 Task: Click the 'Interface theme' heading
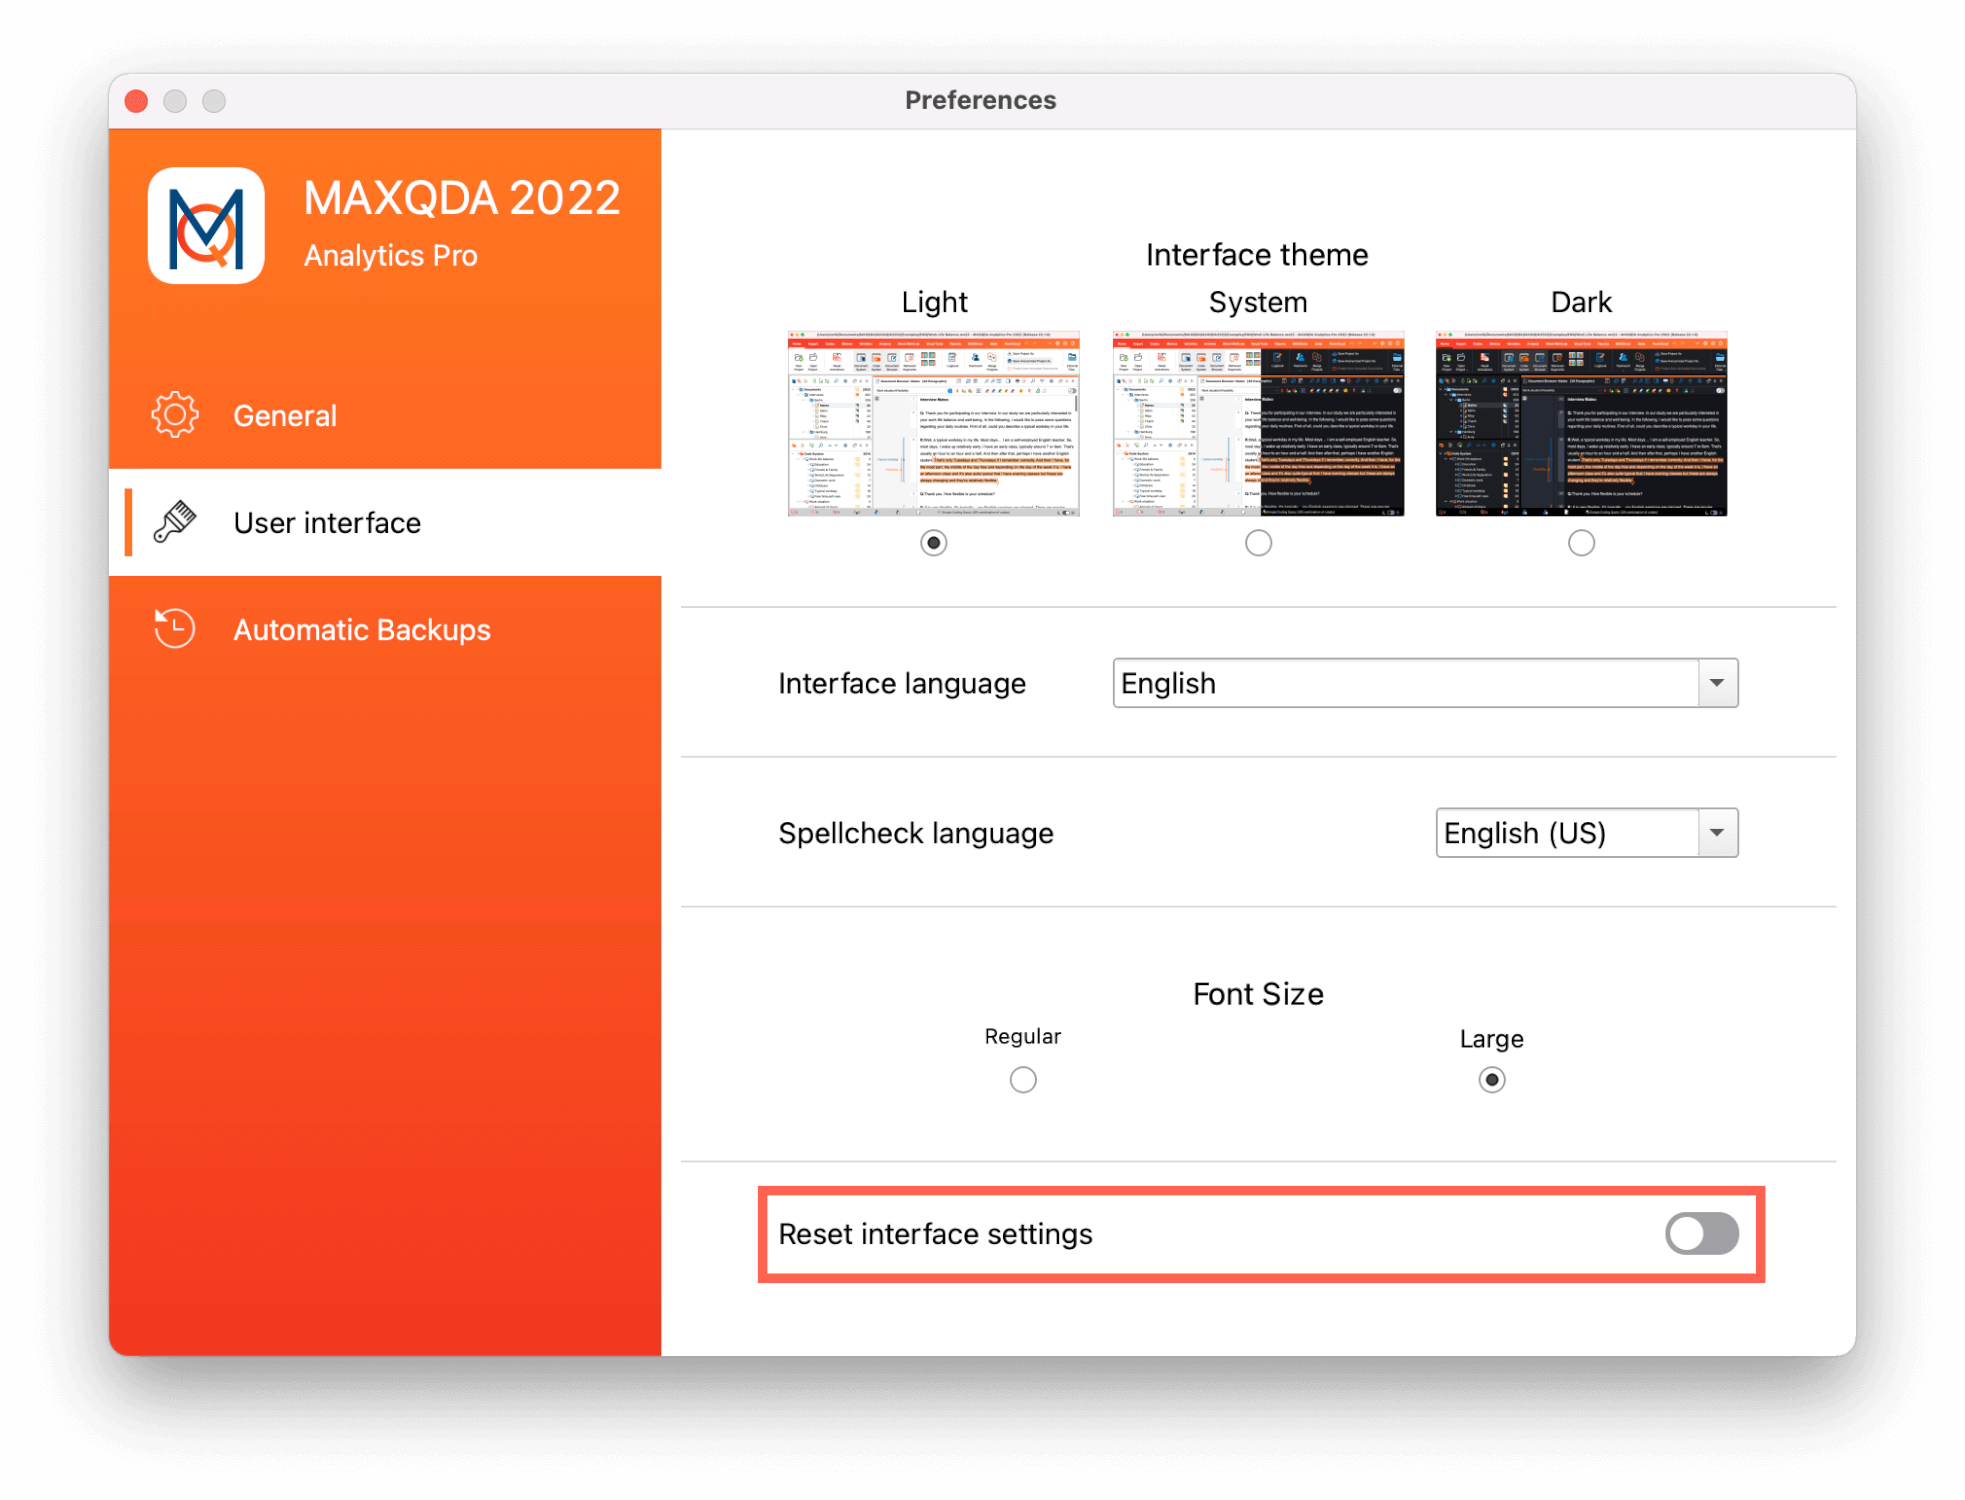click(1257, 255)
